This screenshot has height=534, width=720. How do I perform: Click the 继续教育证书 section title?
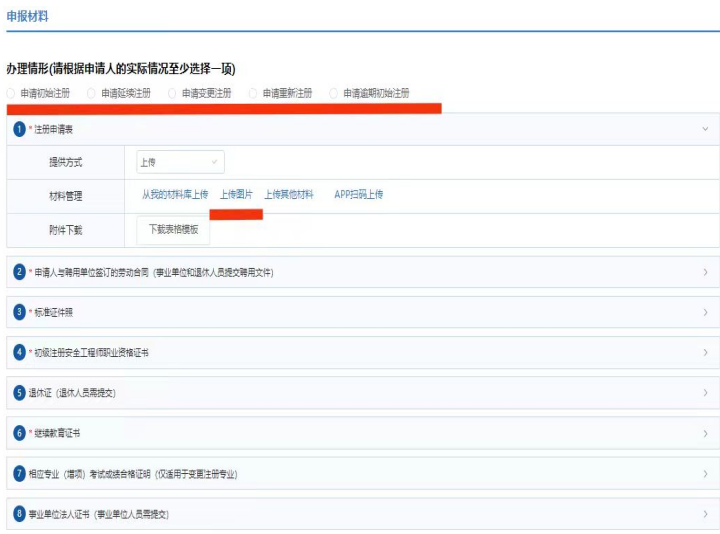pos(57,433)
